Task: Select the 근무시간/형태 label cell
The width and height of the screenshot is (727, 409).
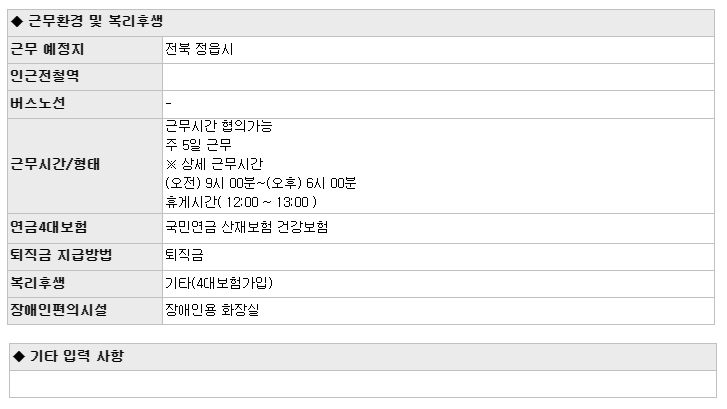Action: point(85,166)
